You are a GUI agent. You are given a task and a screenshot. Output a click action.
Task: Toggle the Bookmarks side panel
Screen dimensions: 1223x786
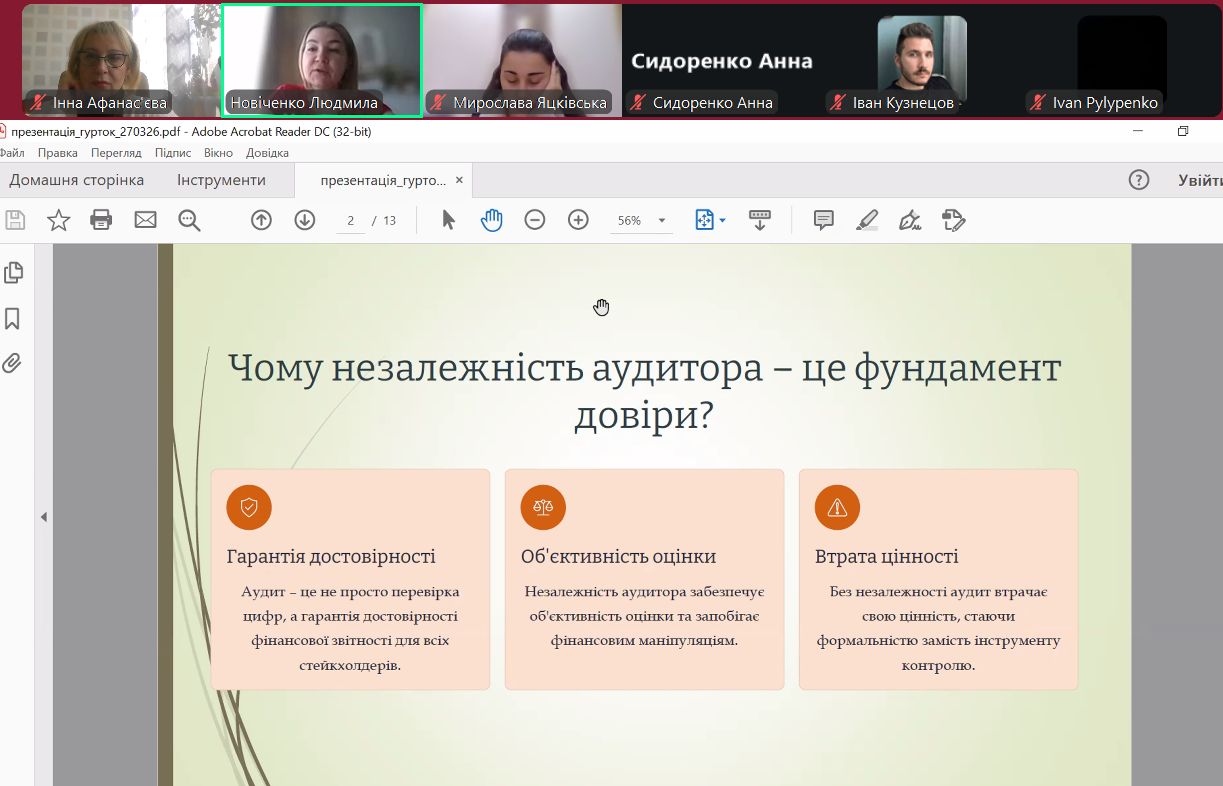pyautogui.click(x=13, y=318)
